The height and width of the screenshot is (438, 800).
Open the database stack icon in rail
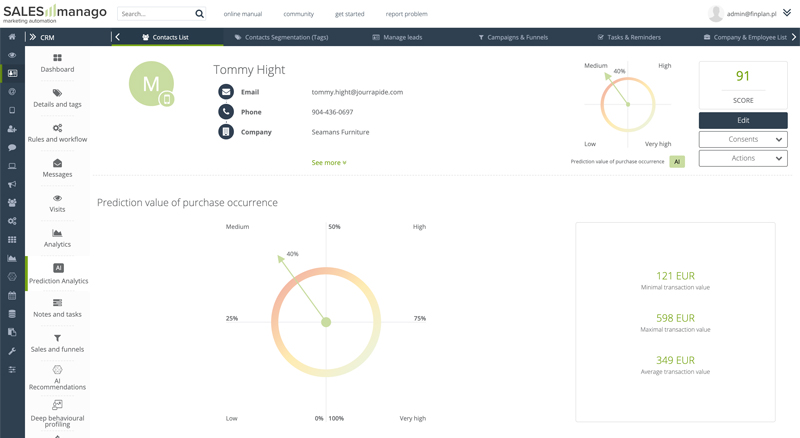12,313
